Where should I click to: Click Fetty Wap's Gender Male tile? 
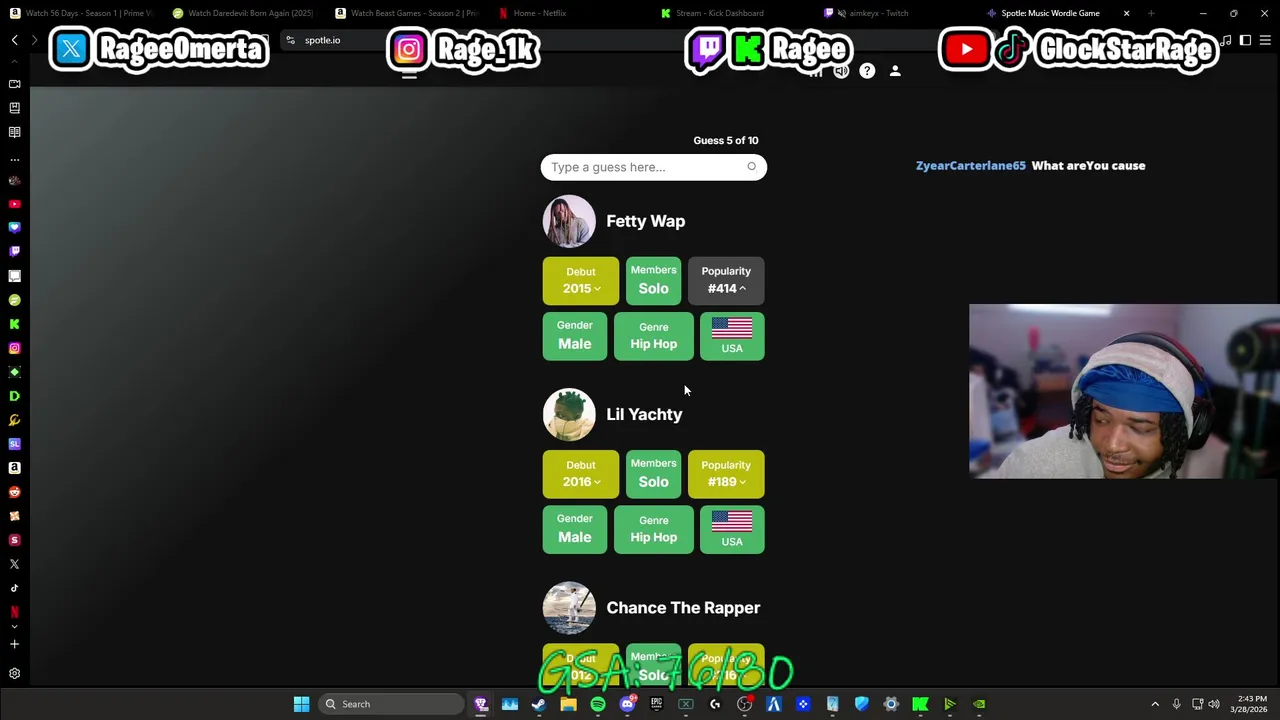coord(574,335)
